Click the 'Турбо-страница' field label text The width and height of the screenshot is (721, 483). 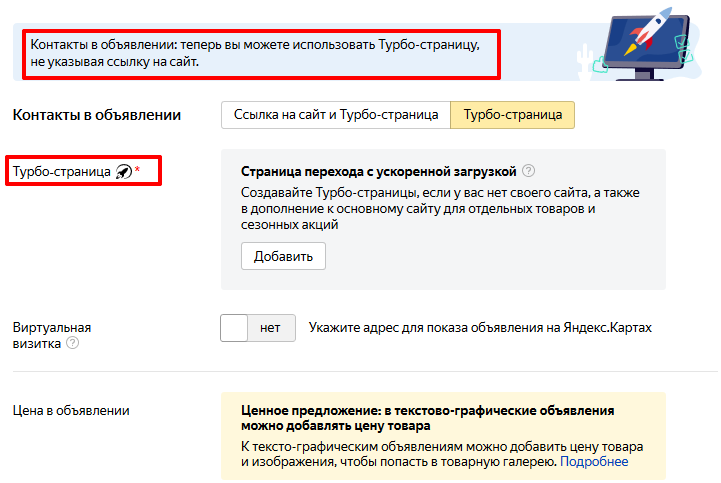[62, 172]
